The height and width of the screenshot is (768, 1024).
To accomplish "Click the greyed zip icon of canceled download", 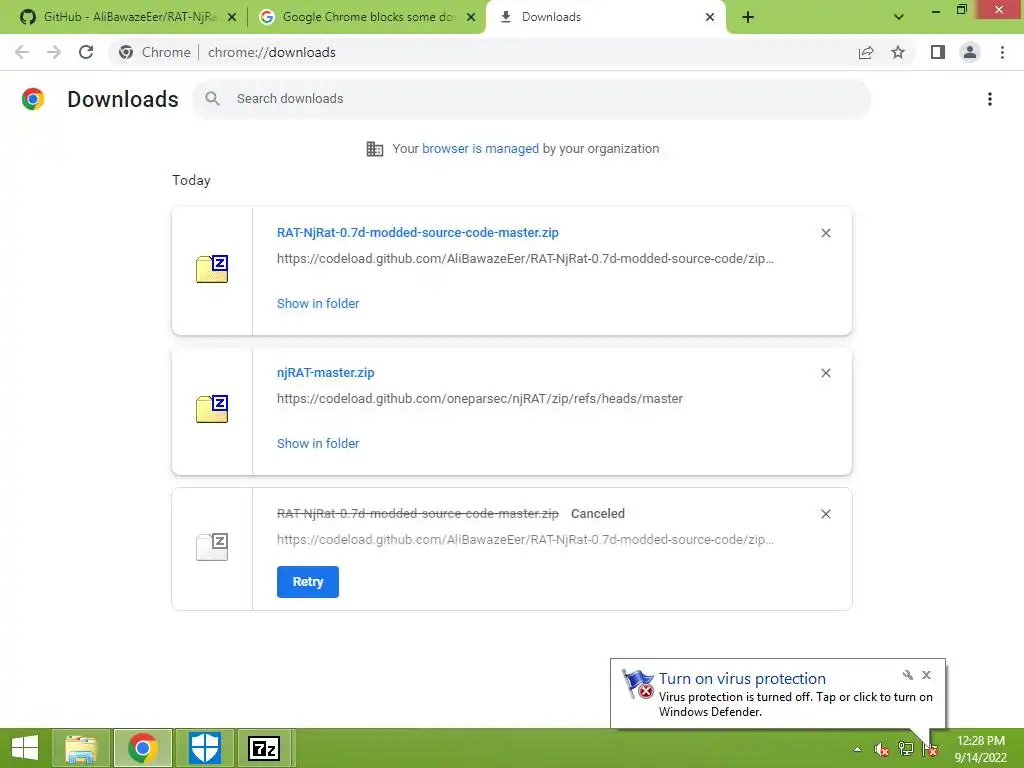I will pyautogui.click(x=212, y=547).
